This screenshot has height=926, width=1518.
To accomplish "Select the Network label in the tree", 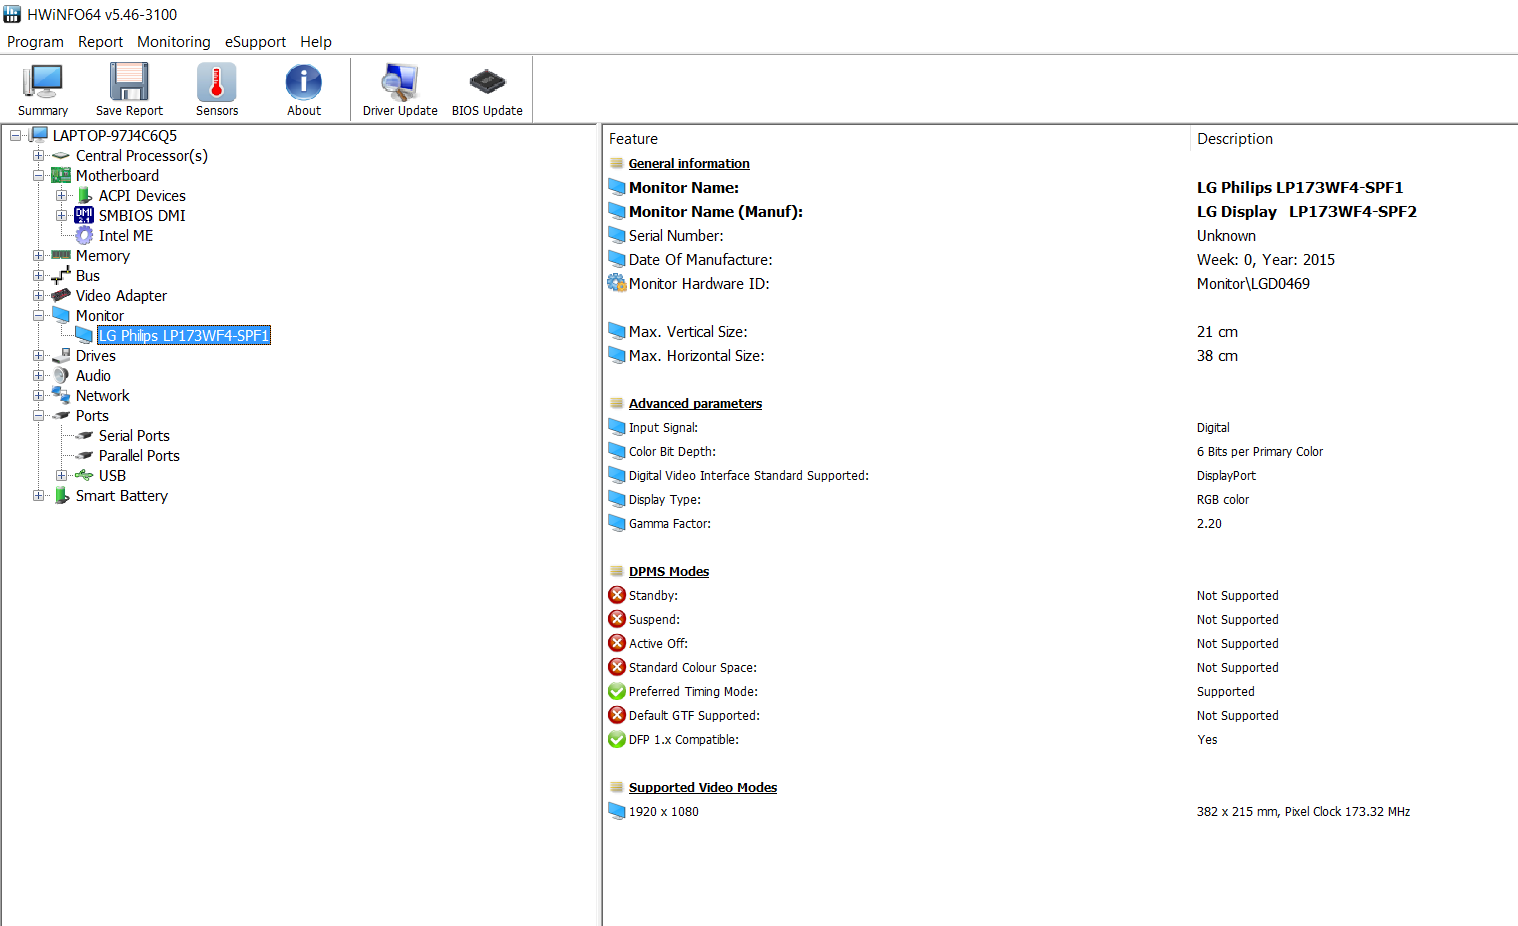I will (103, 395).
